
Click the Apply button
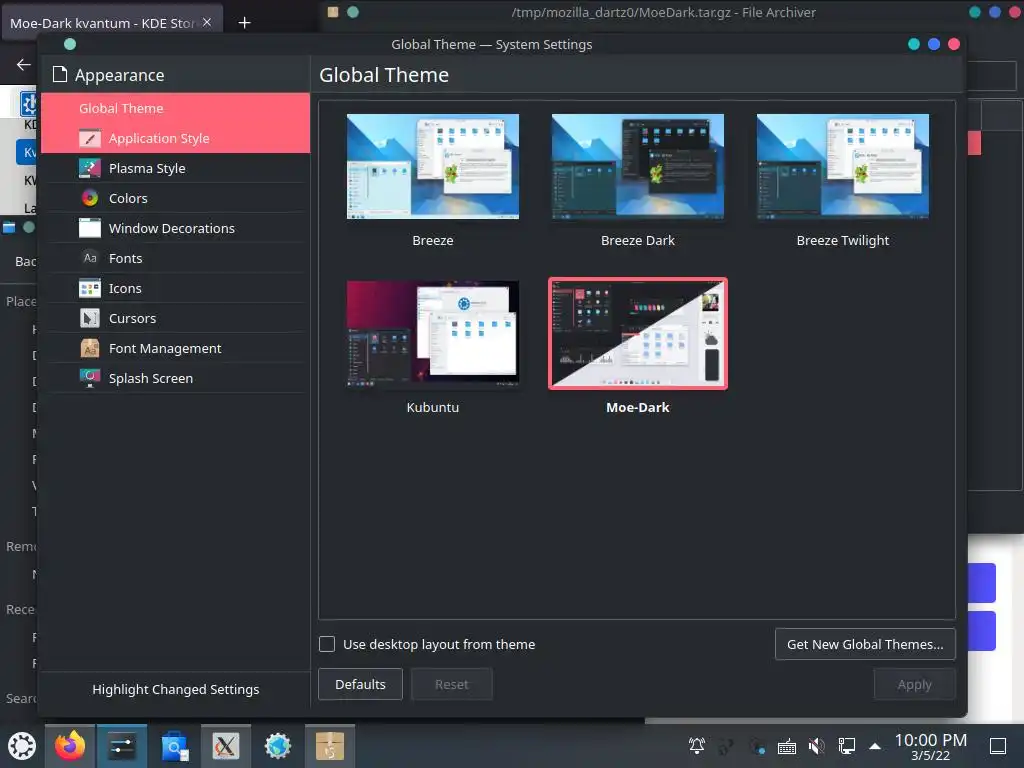914,684
